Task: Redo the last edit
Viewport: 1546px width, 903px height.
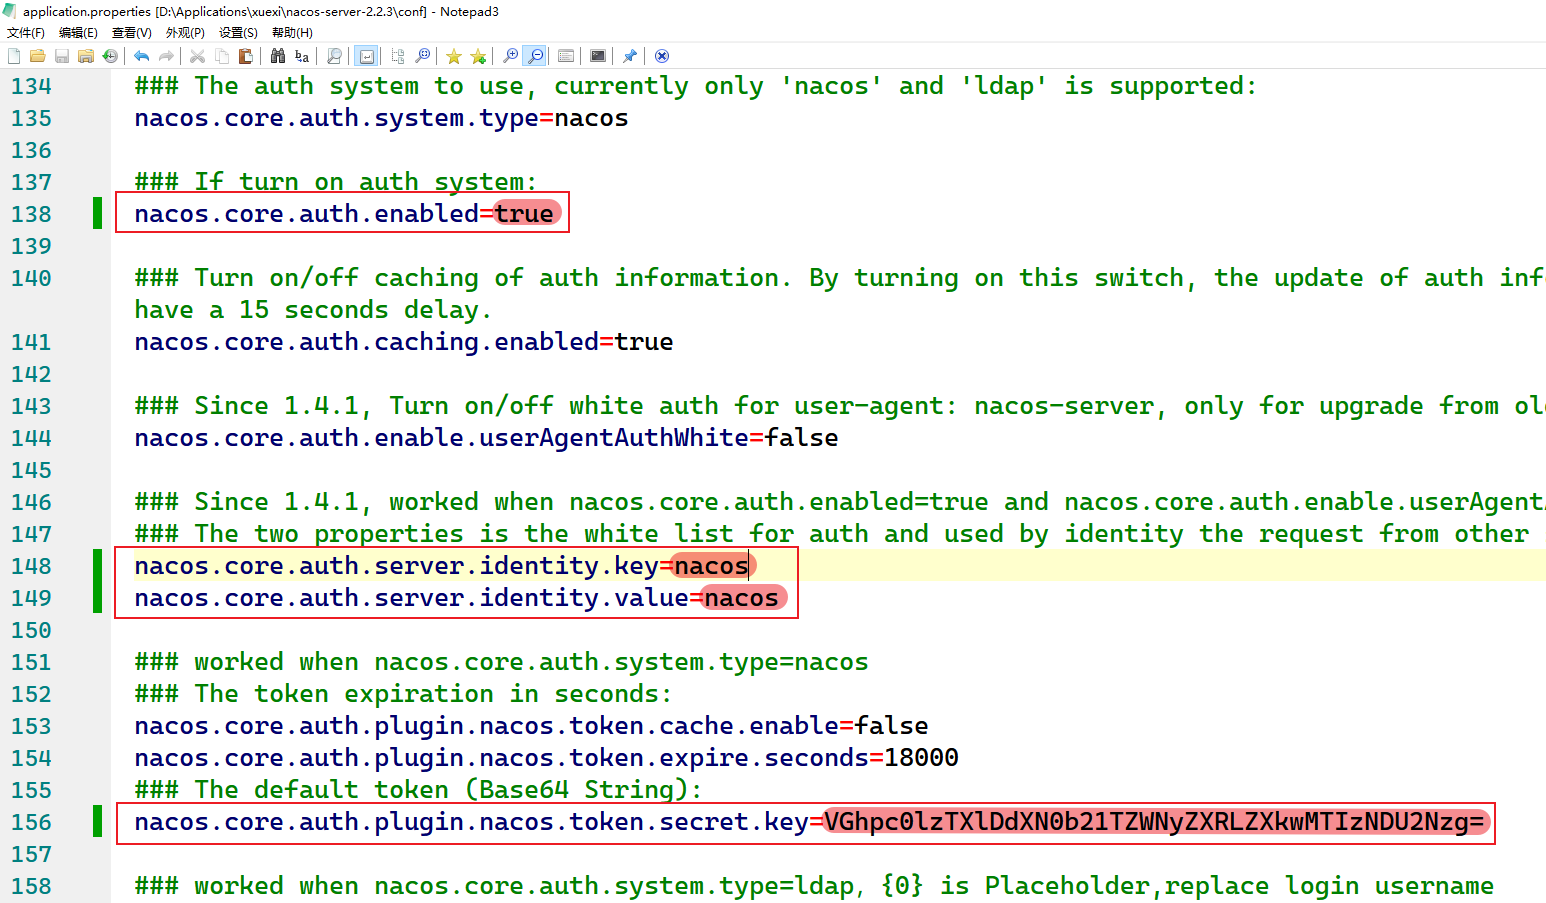Action: click(166, 55)
